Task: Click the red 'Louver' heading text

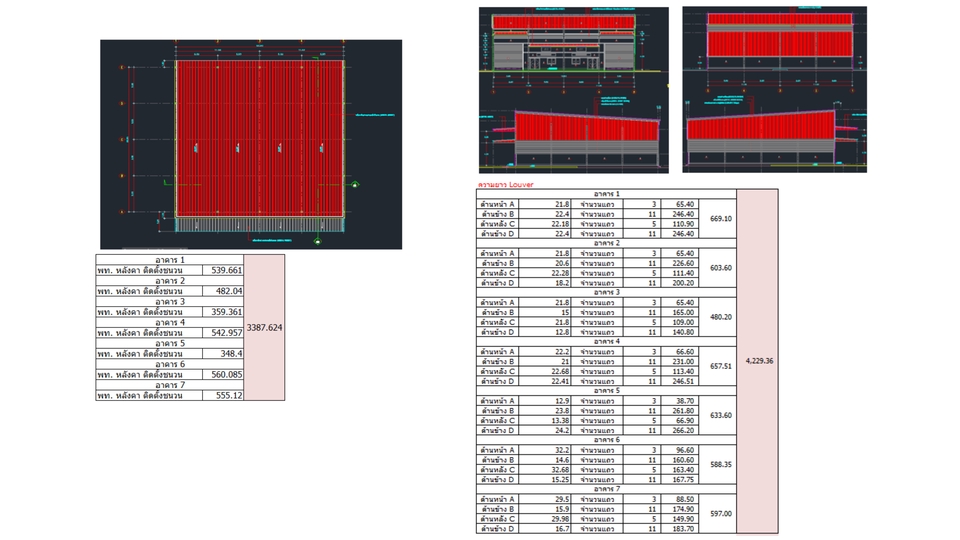Action: pyautogui.click(x=506, y=185)
